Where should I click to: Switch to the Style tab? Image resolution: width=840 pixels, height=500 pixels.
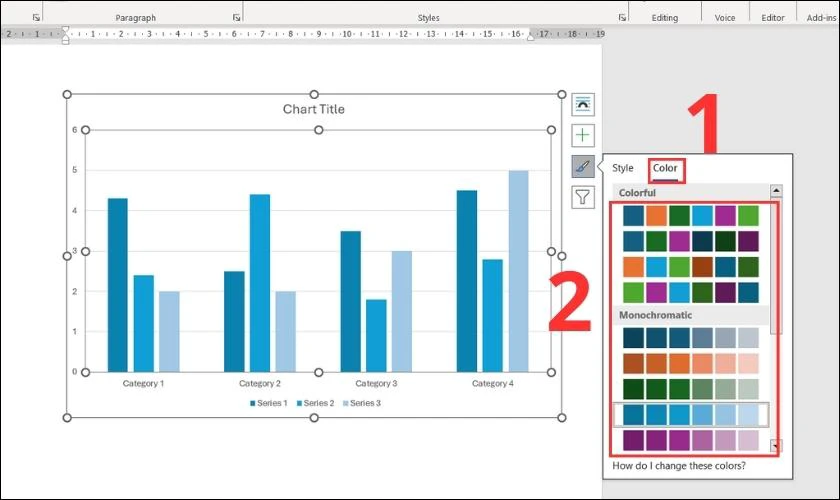[622, 168]
